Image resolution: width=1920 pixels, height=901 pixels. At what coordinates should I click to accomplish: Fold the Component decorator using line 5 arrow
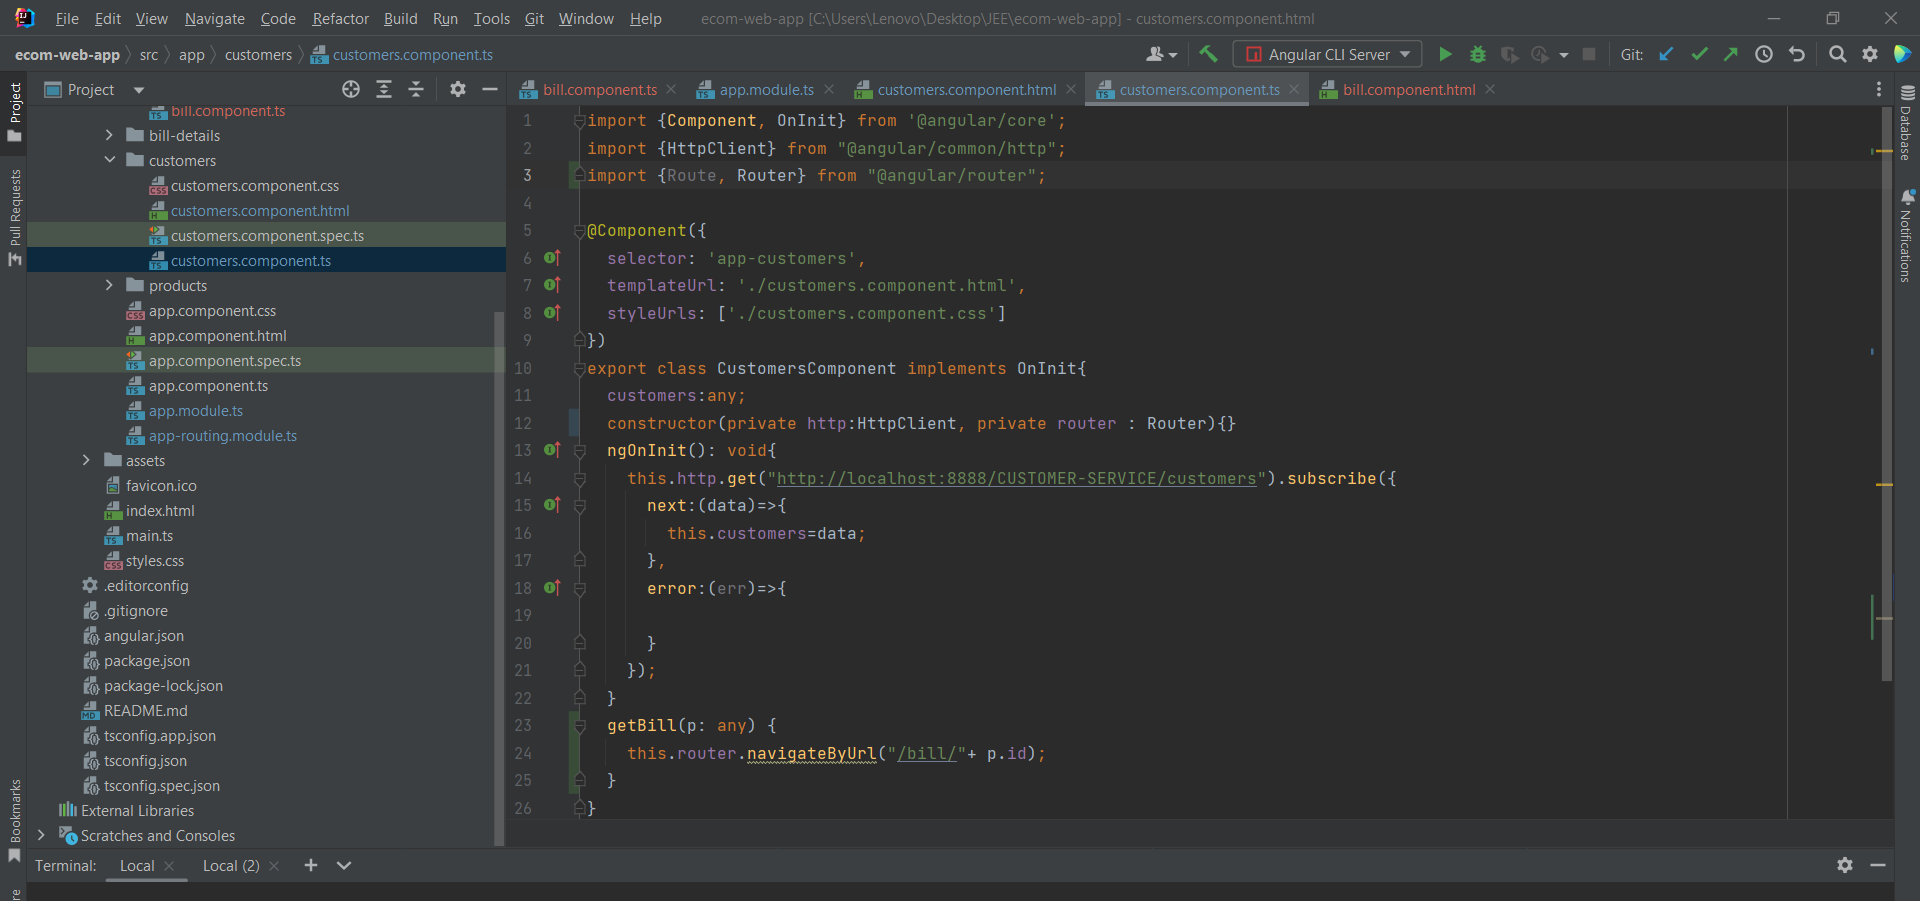[x=580, y=231]
